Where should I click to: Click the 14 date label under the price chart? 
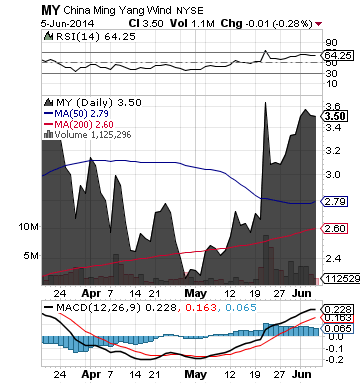[x=135, y=294]
